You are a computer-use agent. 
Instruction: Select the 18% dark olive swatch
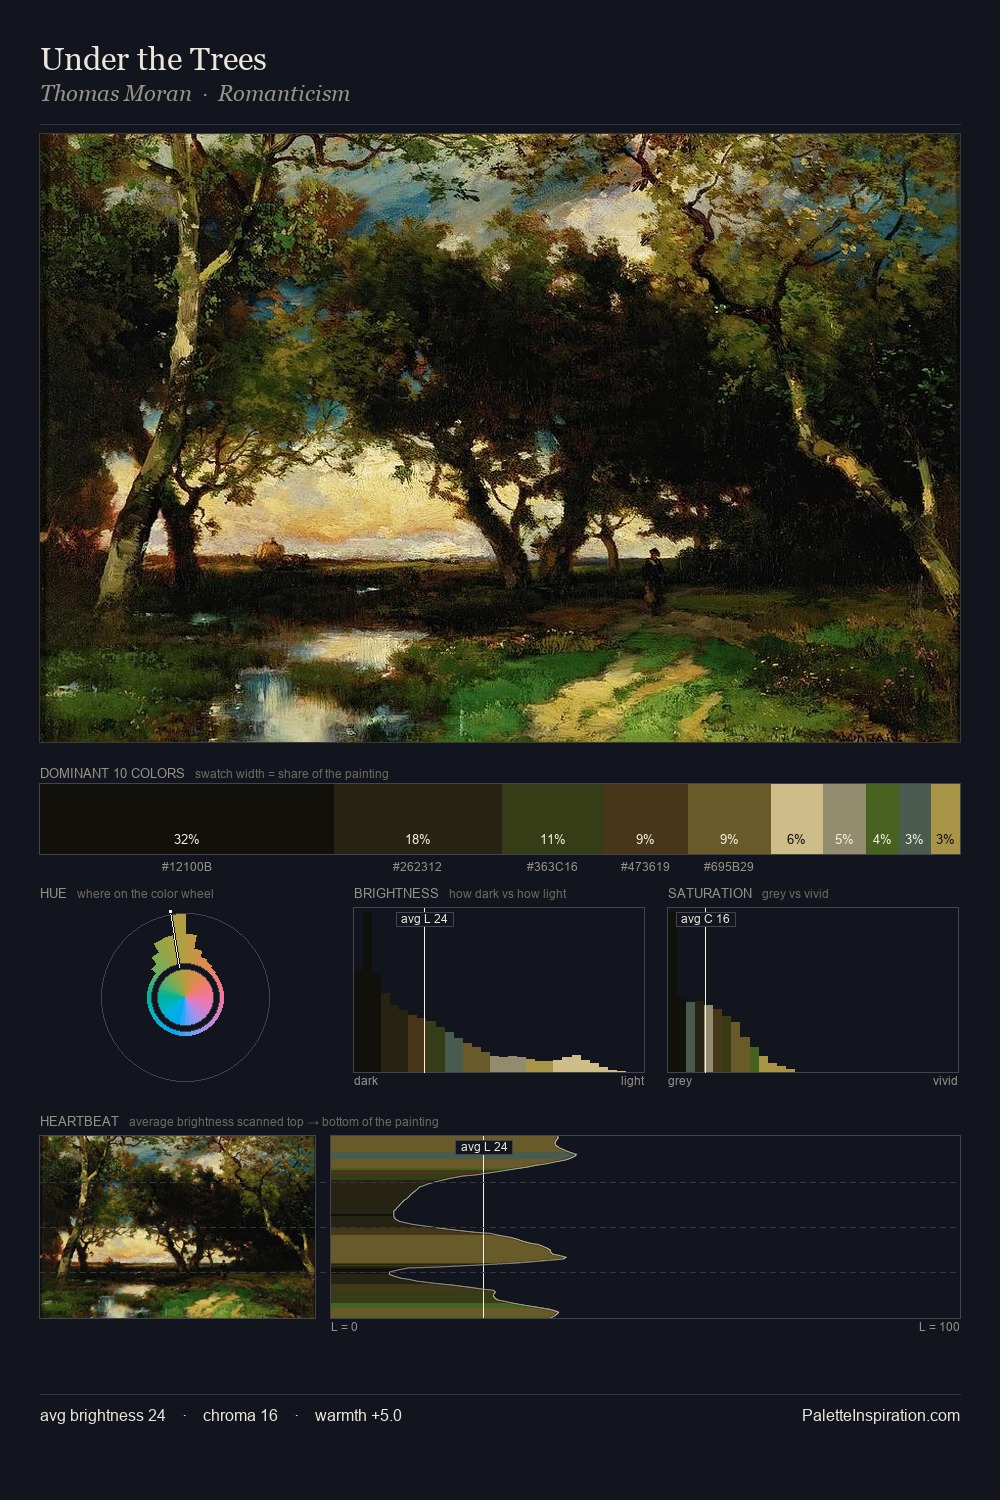pyautogui.click(x=418, y=819)
